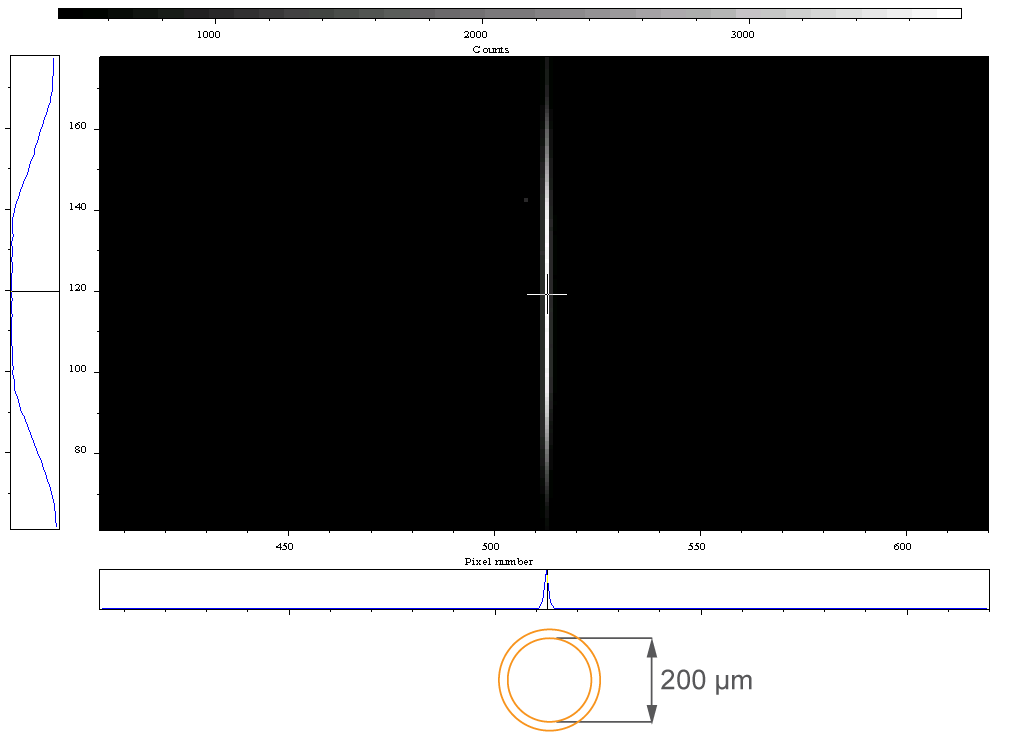Screen dimensions: 1020x750
Task: Click the 200 µm dimension arrow
Action: pyautogui.click(x=651, y=680)
